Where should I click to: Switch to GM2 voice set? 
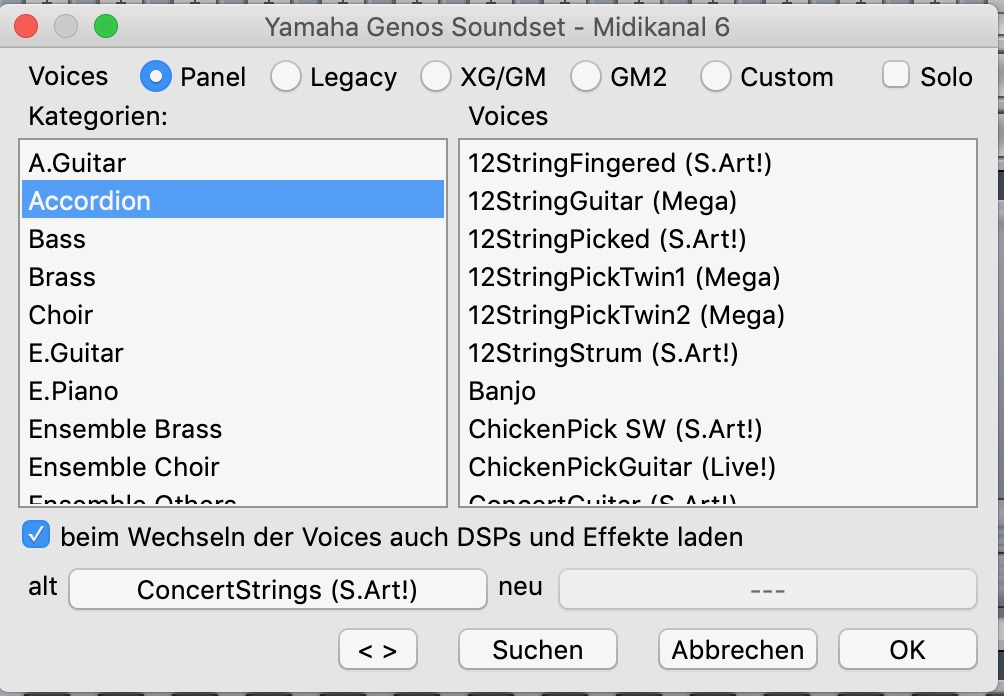pos(586,77)
